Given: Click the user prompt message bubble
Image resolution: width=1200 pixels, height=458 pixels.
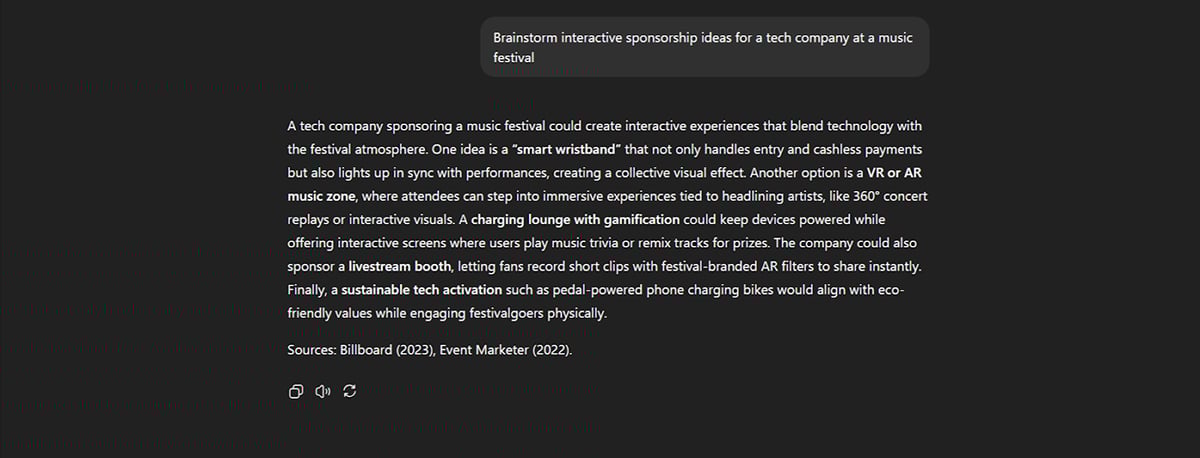Looking at the screenshot, I should [x=704, y=47].
